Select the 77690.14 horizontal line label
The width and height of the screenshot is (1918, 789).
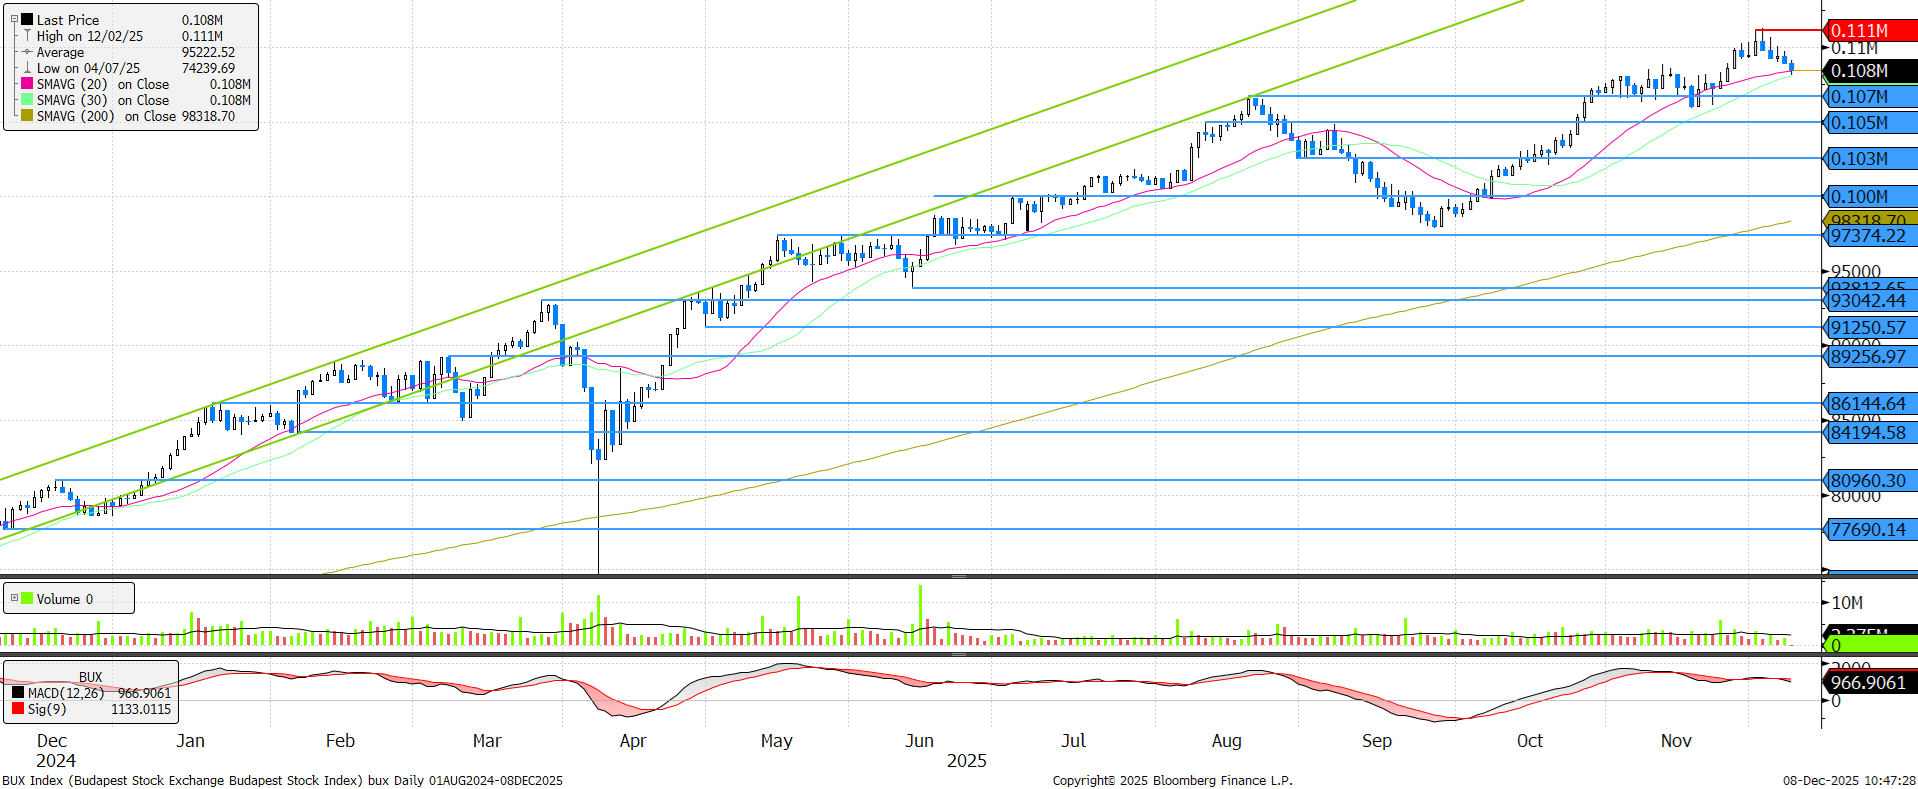1868,530
